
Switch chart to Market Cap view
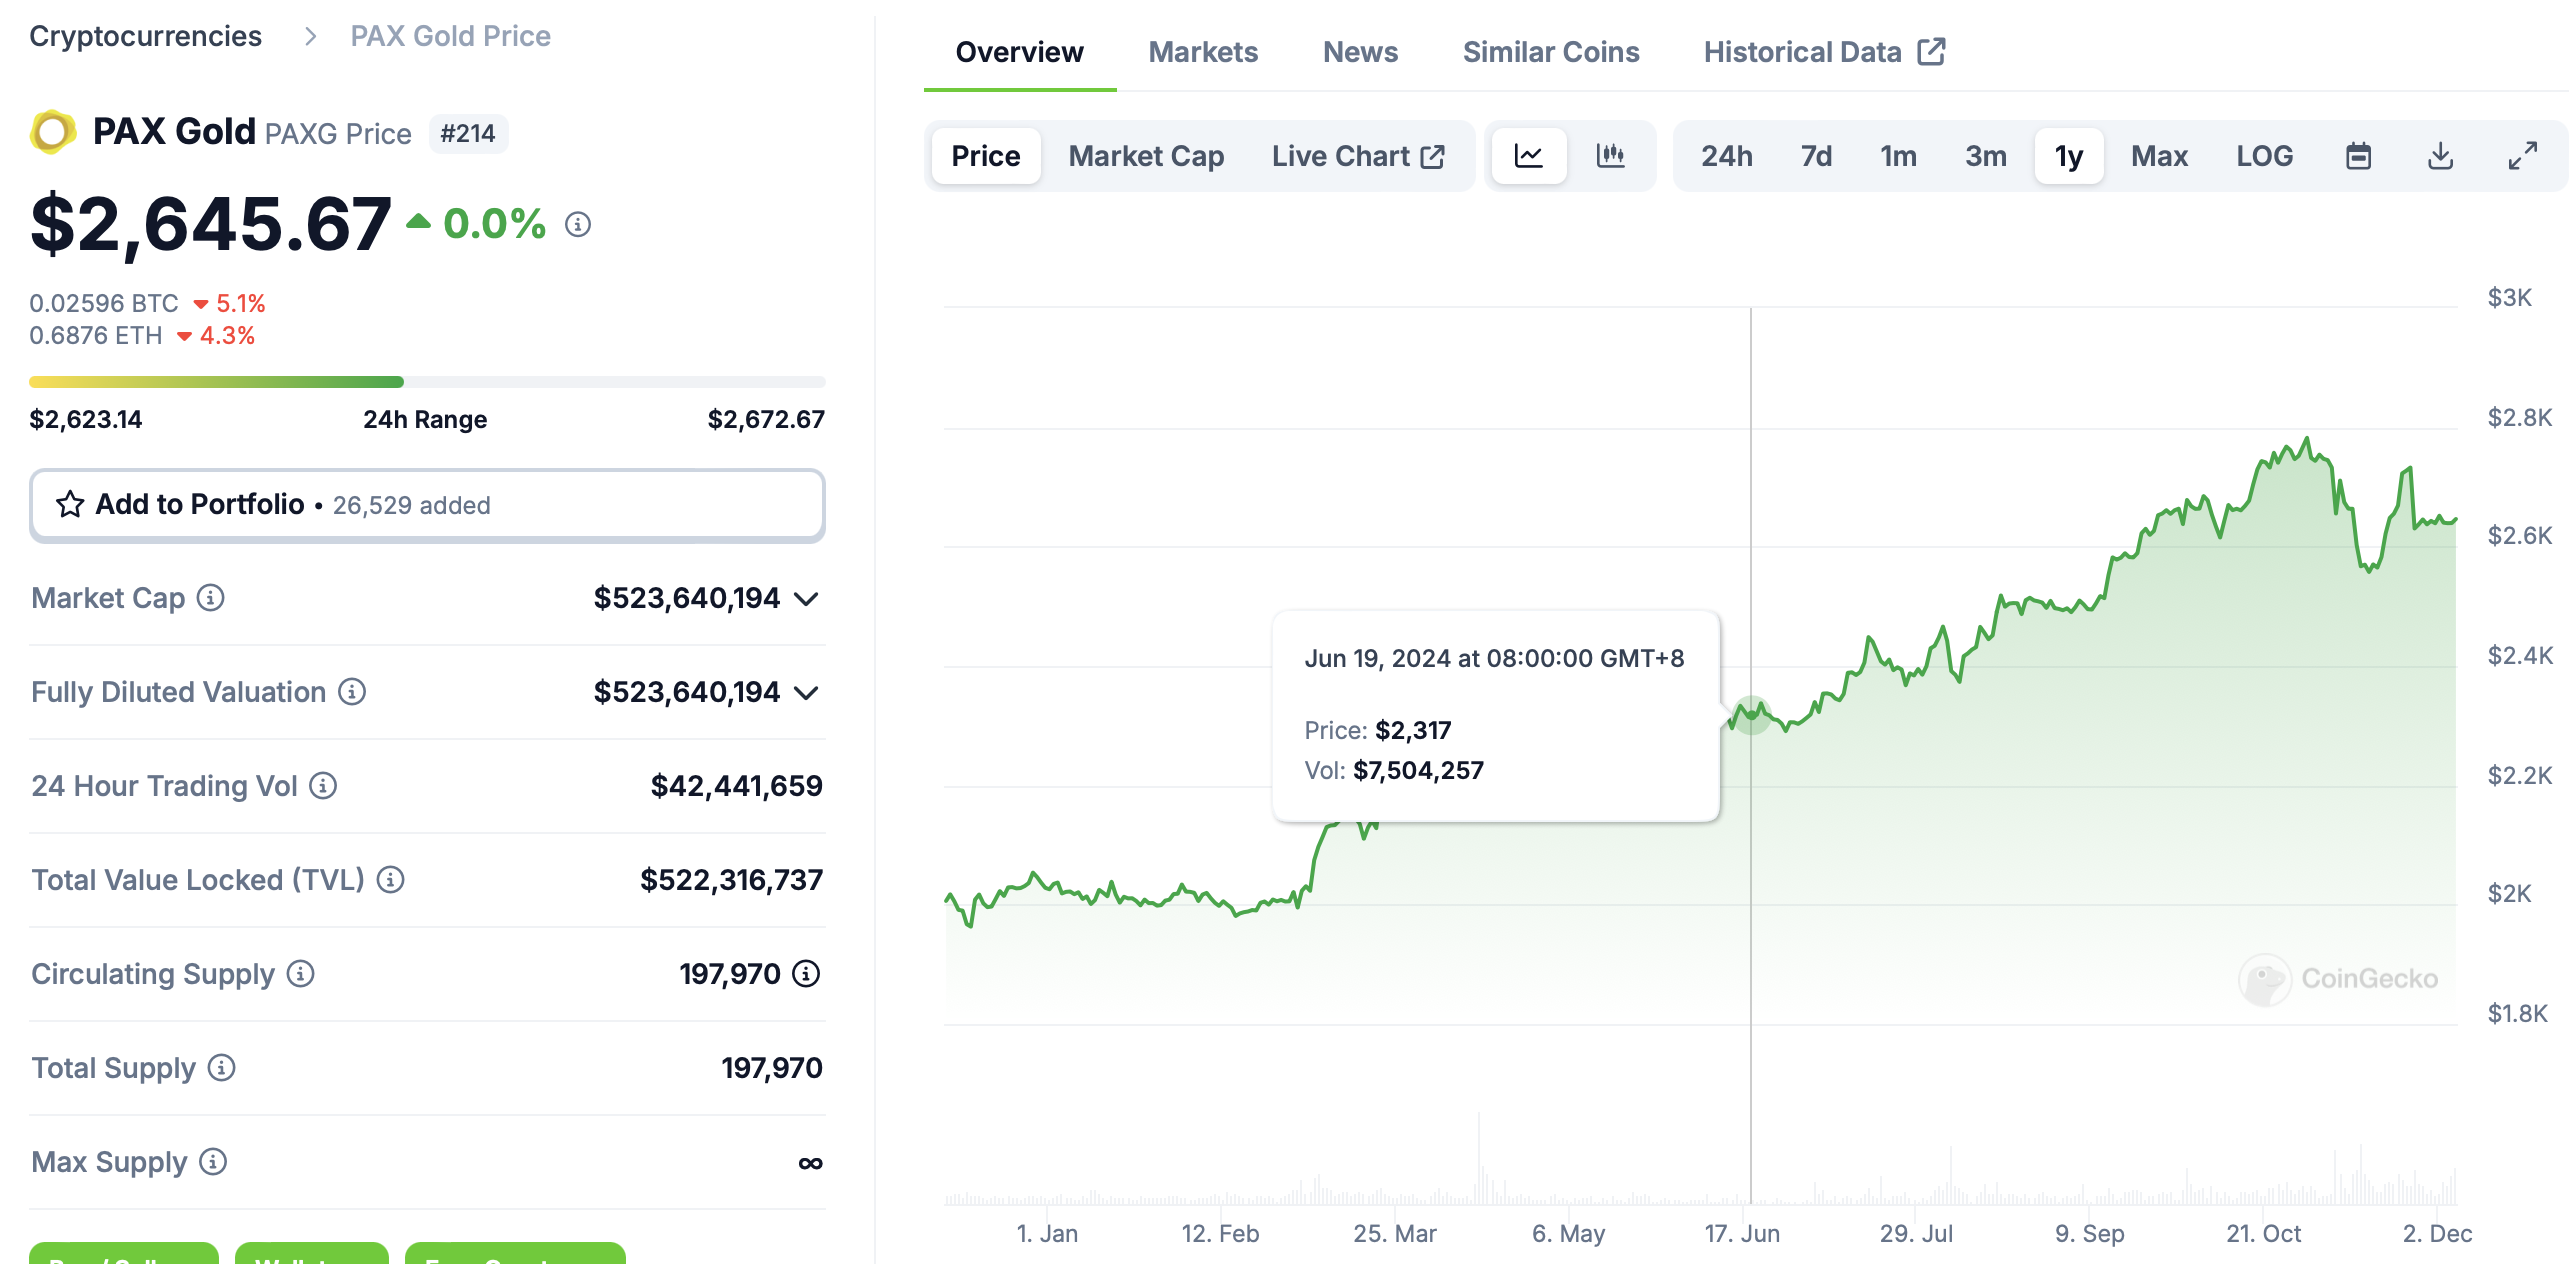(1146, 156)
